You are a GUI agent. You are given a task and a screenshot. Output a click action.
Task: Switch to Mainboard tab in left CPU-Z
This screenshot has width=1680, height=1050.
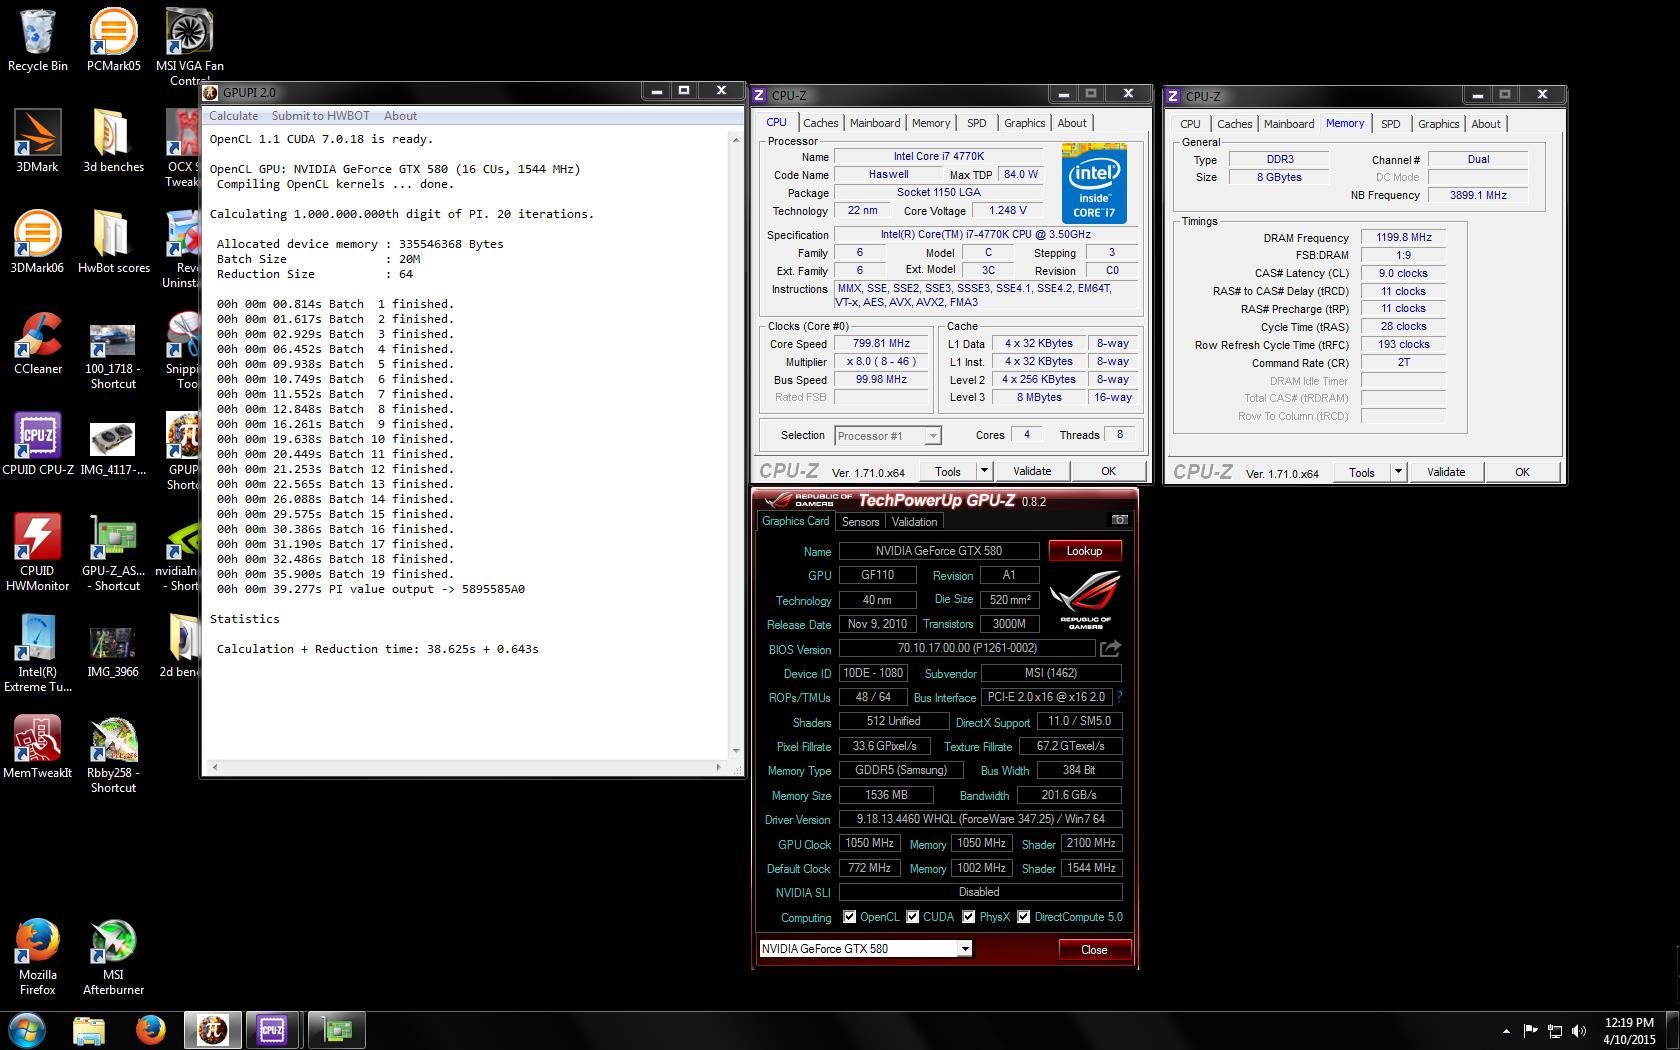pyautogui.click(x=875, y=123)
